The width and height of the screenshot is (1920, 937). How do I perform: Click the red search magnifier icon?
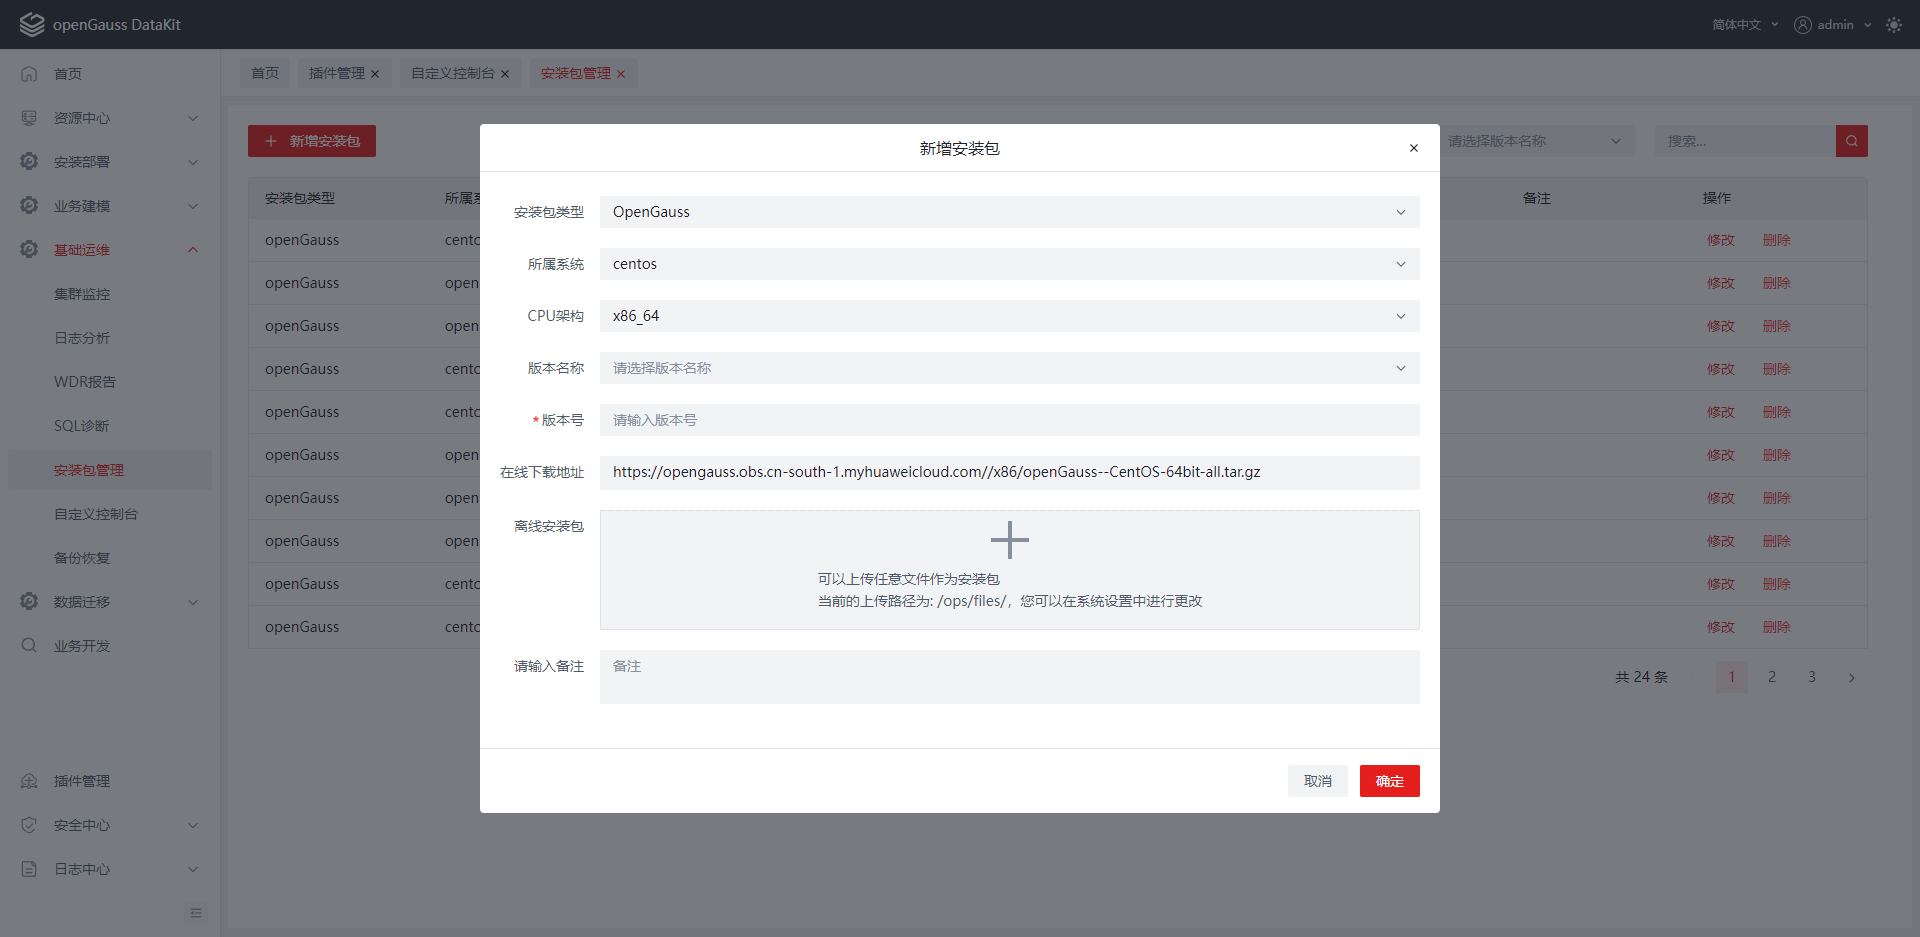pos(1851,141)
